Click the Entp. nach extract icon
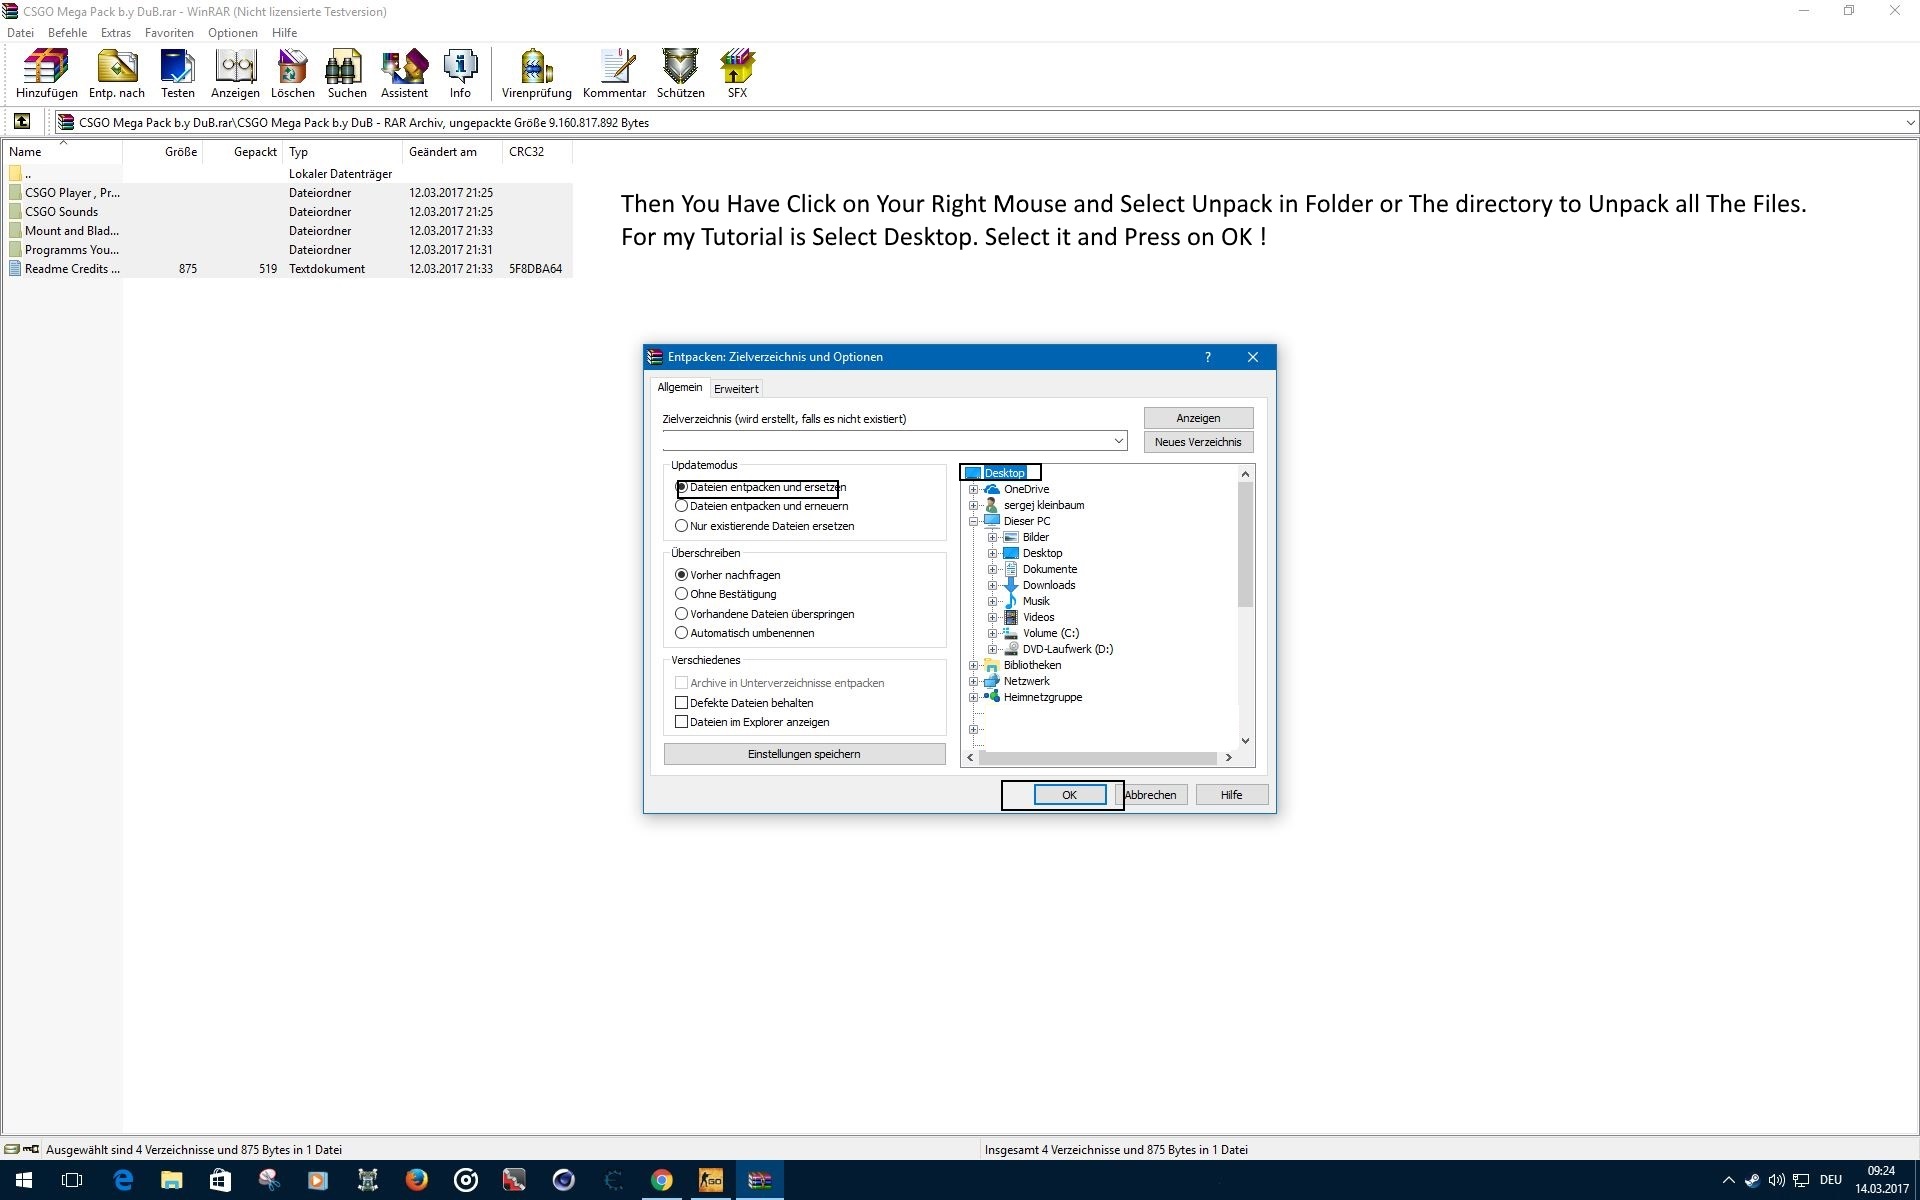This screenshot has height=1200, width=1920. click(x=116, y=74)
